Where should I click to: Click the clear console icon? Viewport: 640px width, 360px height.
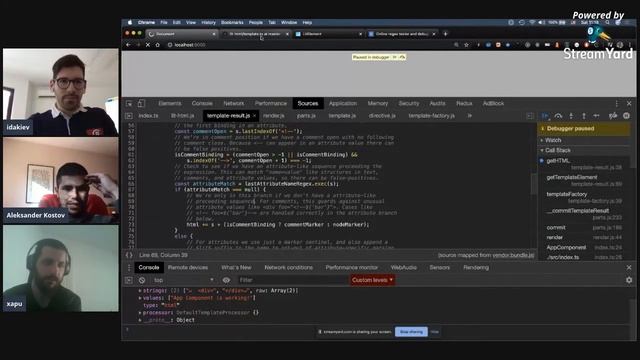coord(142,280)
